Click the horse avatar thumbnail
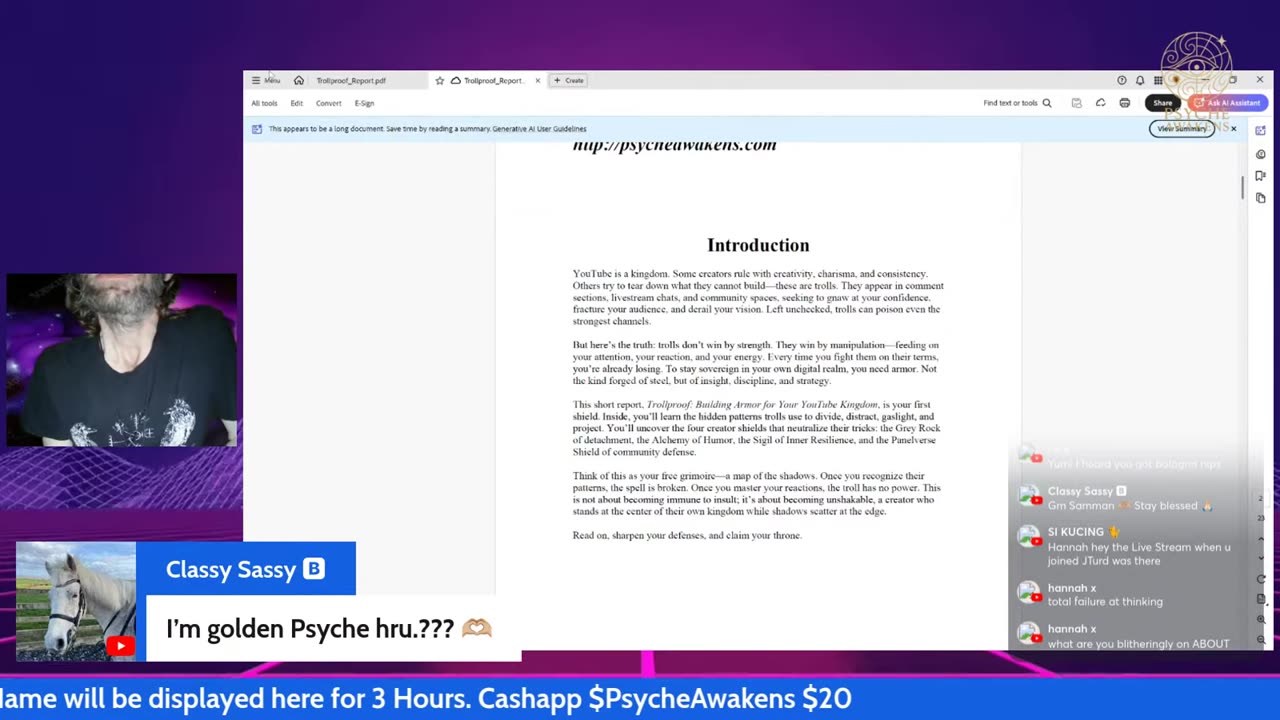This screenshot has width=1280, height=720. coord(76,602)
